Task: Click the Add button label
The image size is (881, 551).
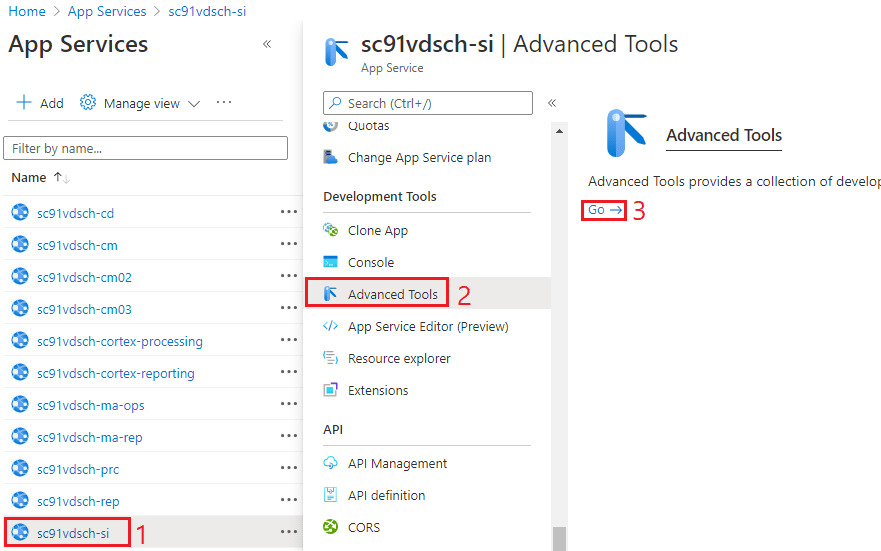Action: pyautogui.click(x=52, y=103)
